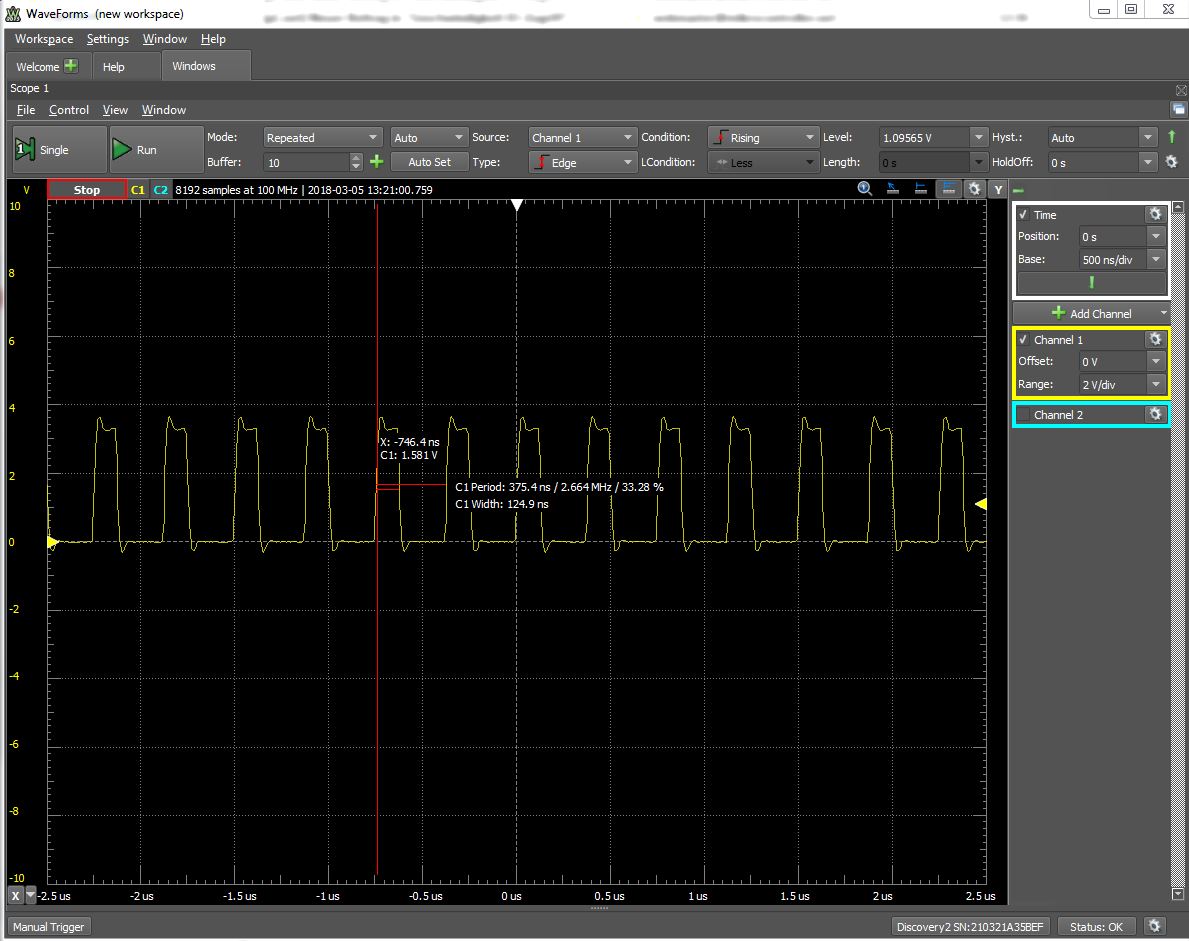The image size is (1189, 941).
Task: Open the top Window menu
Action: pos(165,39)
